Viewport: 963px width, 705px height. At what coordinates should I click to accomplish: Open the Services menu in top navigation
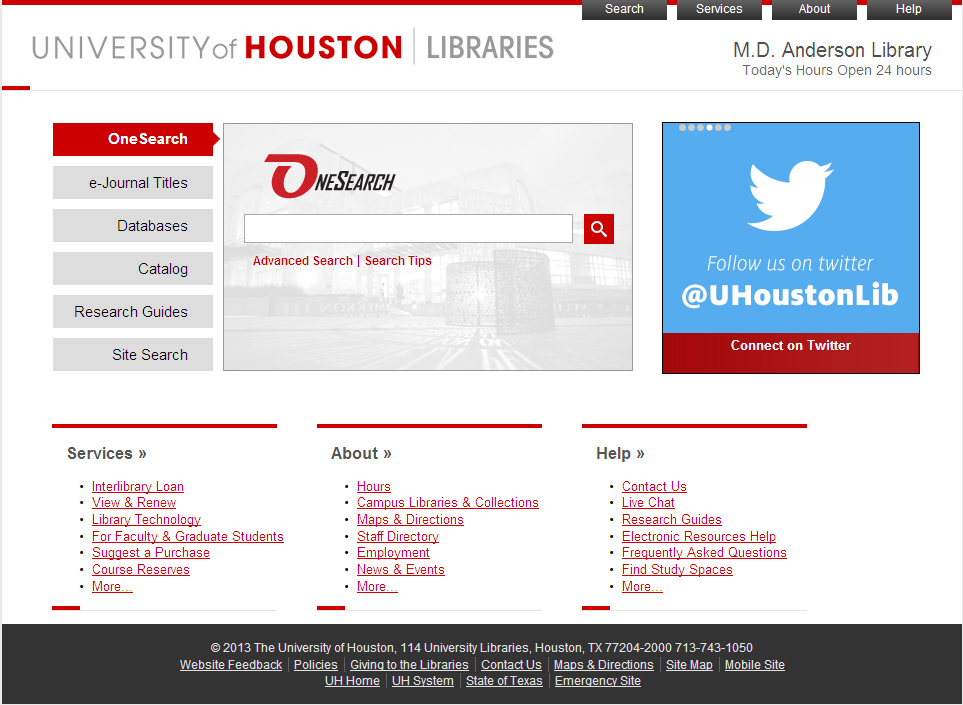tap(719, 9)
